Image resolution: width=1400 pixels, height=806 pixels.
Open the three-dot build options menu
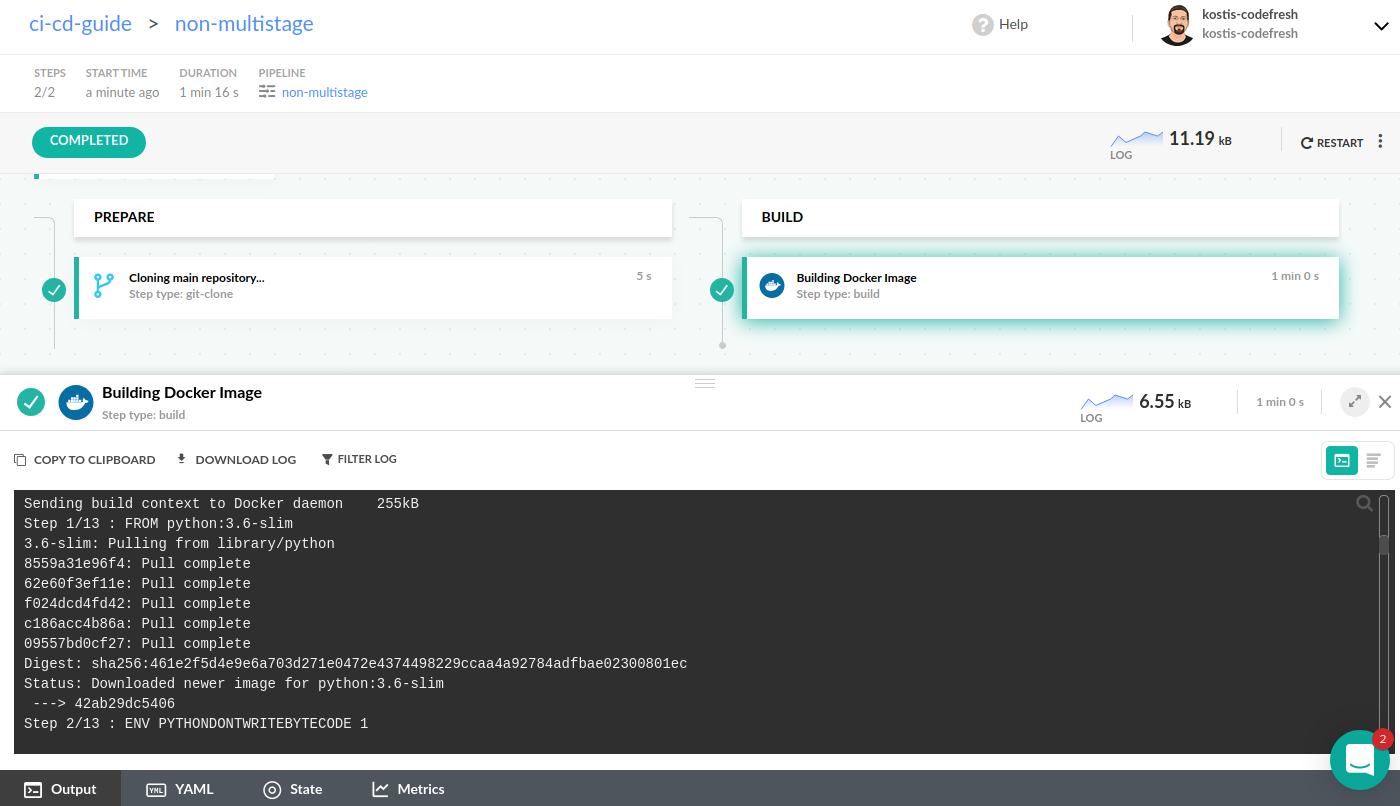pyautogui.click(x=1380, y=142)
